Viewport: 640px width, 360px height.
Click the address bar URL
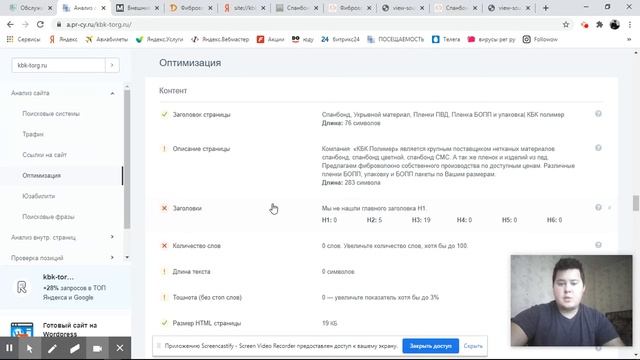[99, 24]
